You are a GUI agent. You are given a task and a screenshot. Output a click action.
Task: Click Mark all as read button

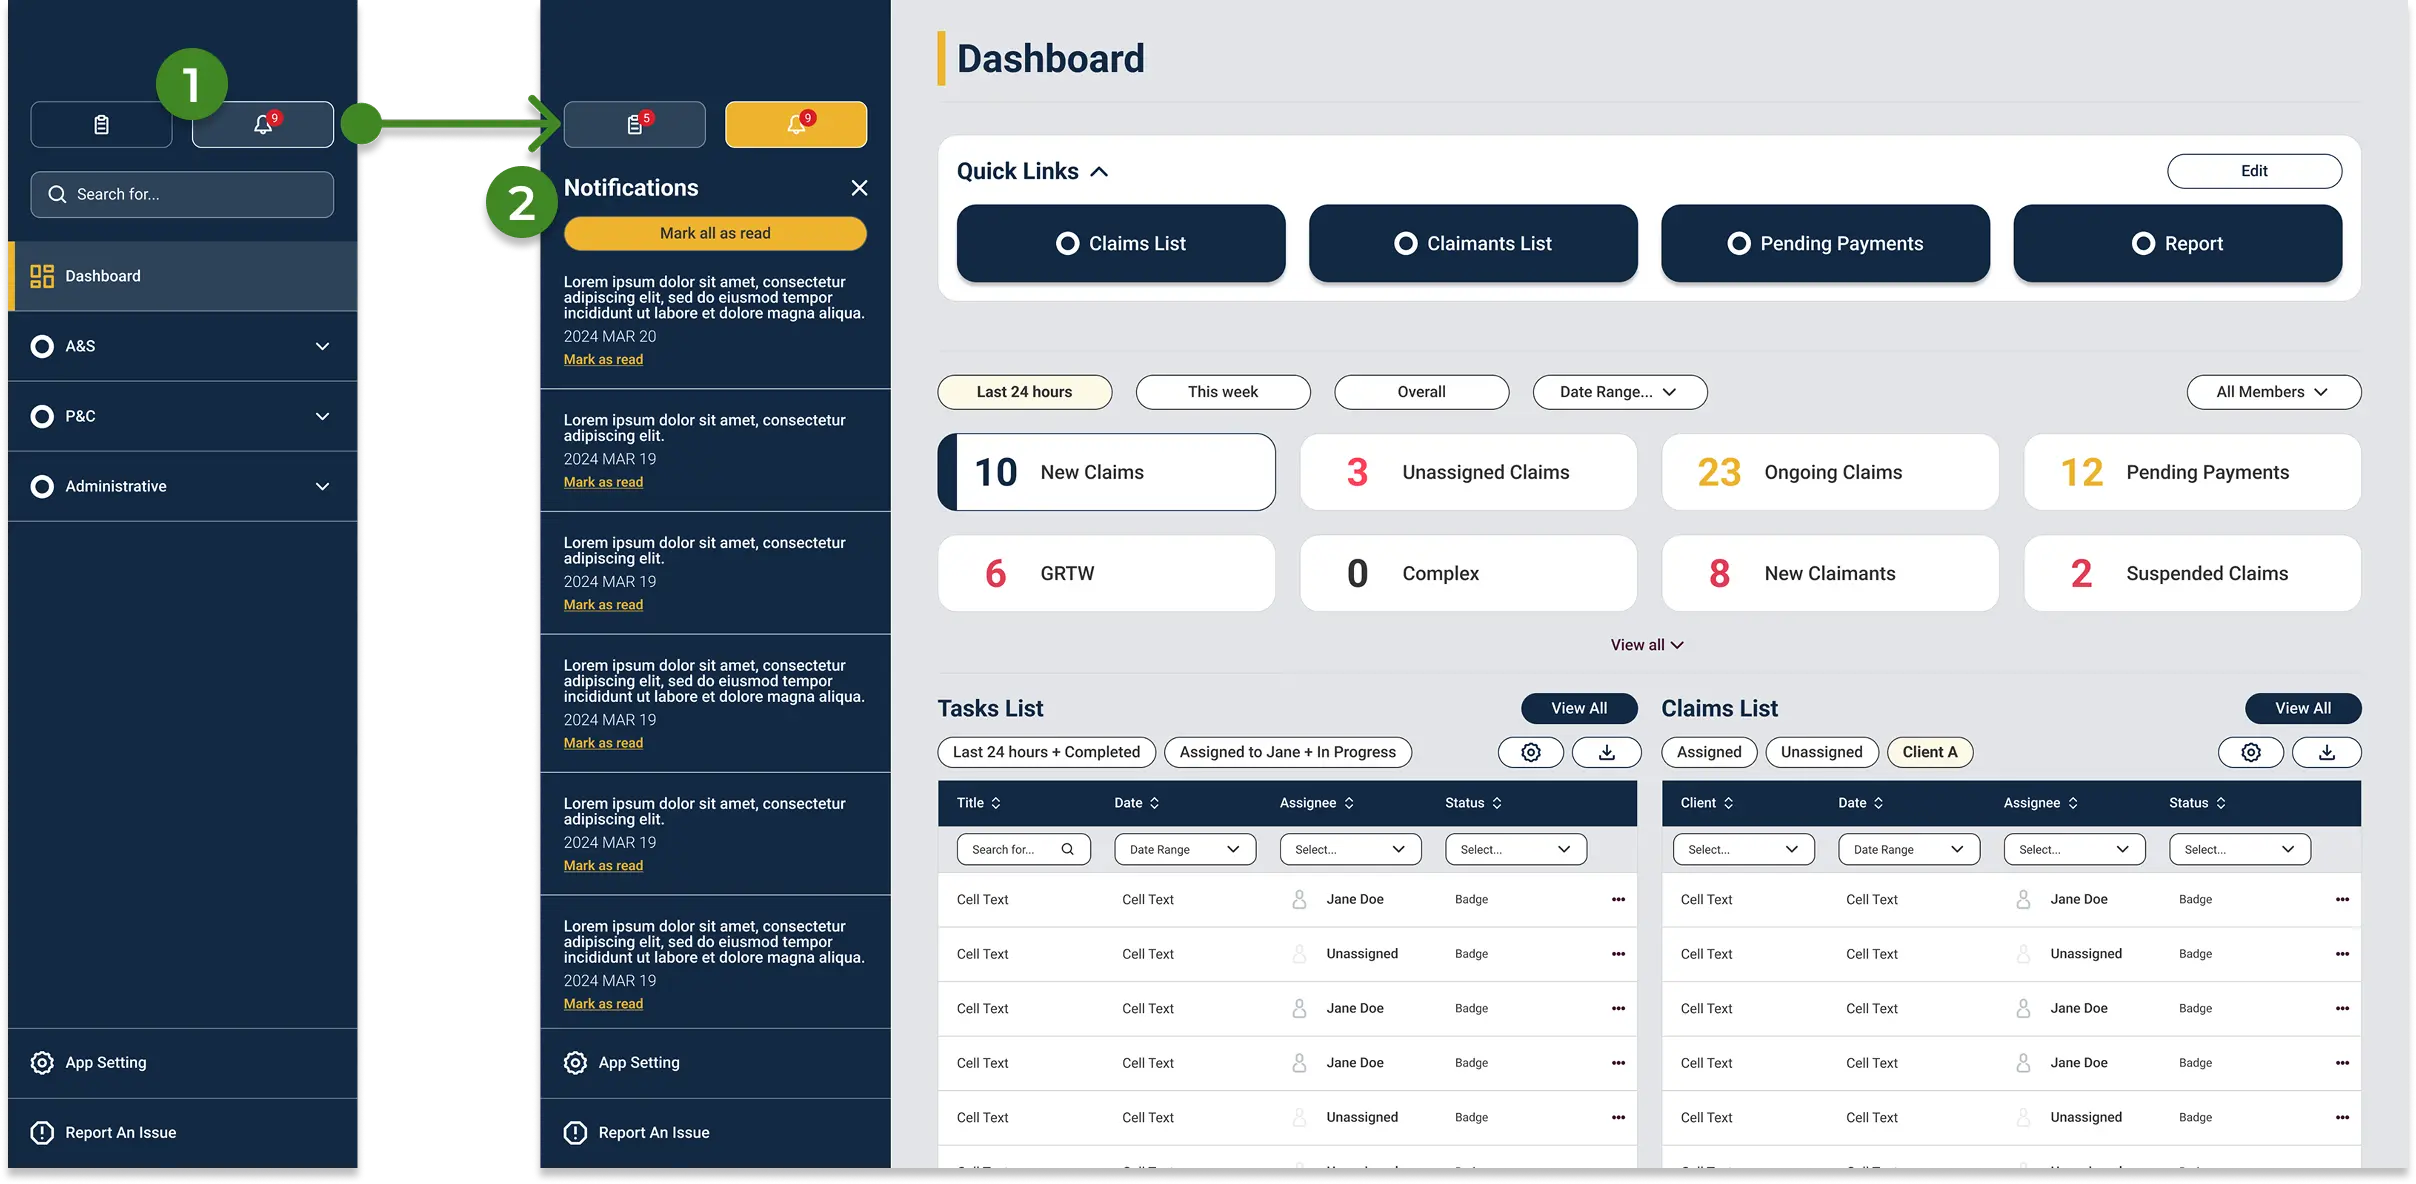(x=715, y=233)
